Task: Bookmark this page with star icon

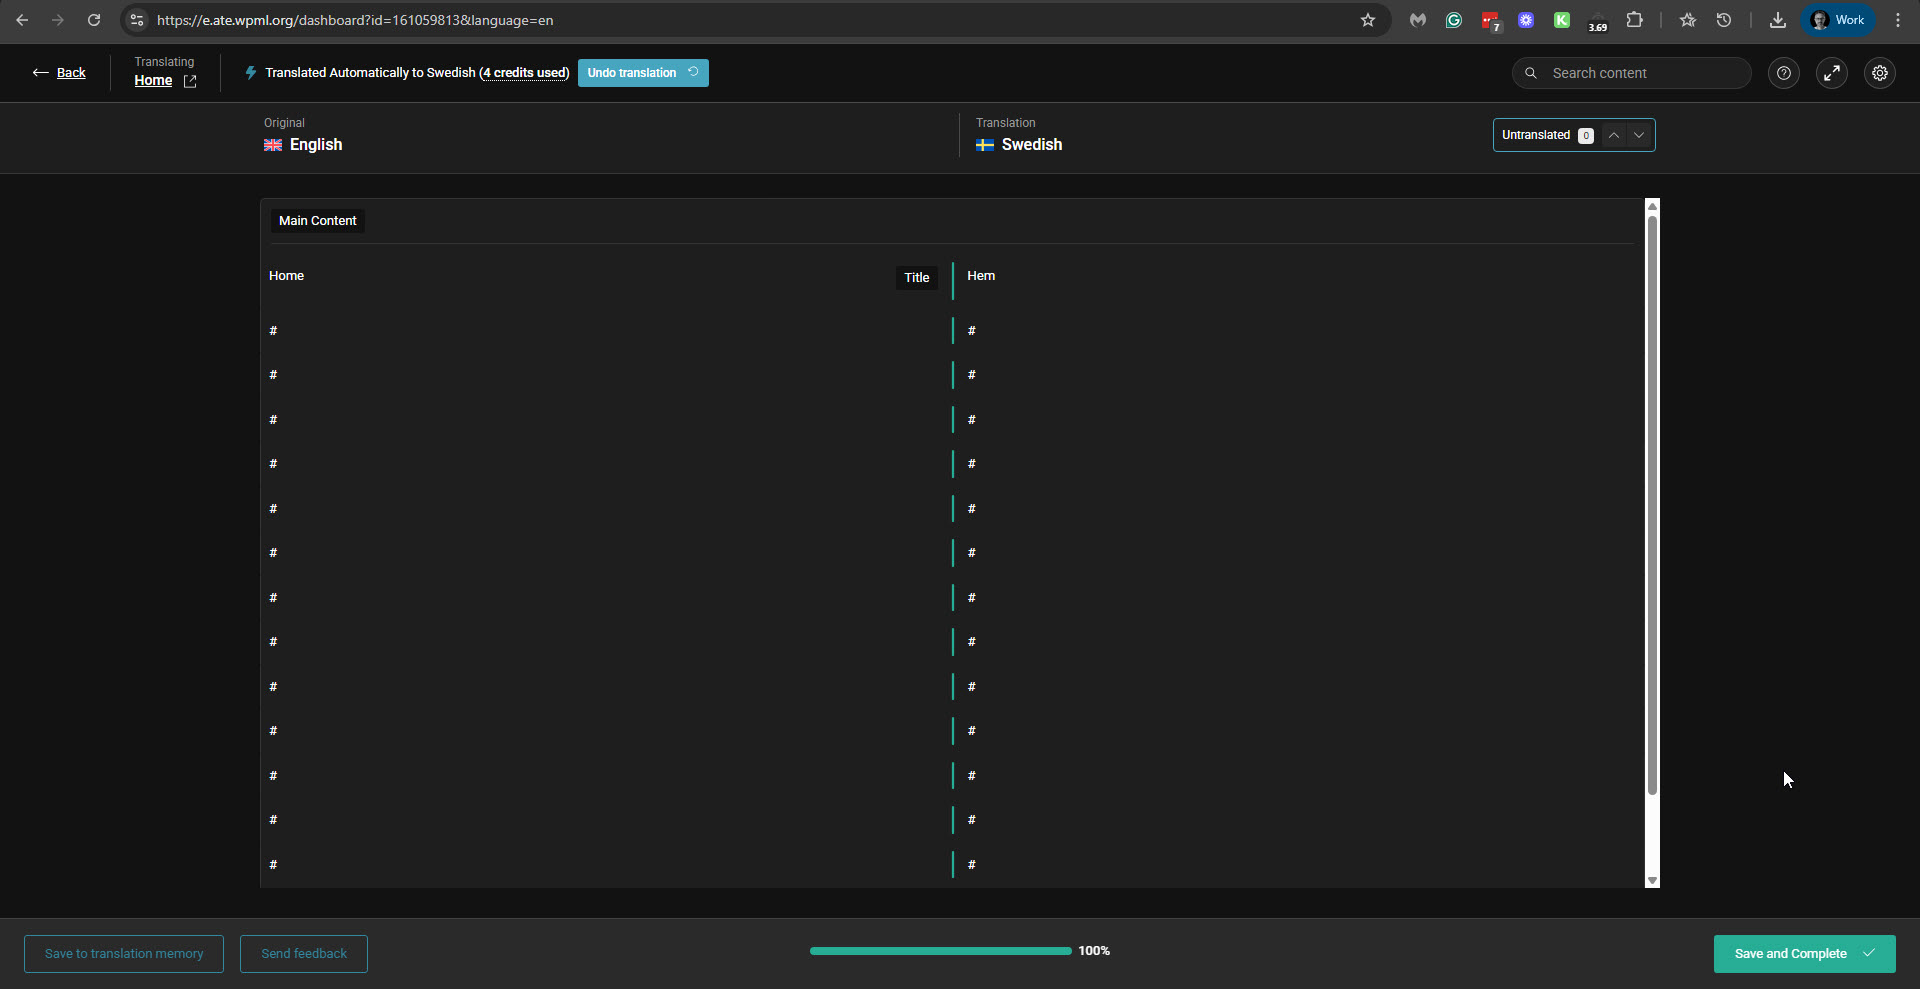Action: 1367,20
